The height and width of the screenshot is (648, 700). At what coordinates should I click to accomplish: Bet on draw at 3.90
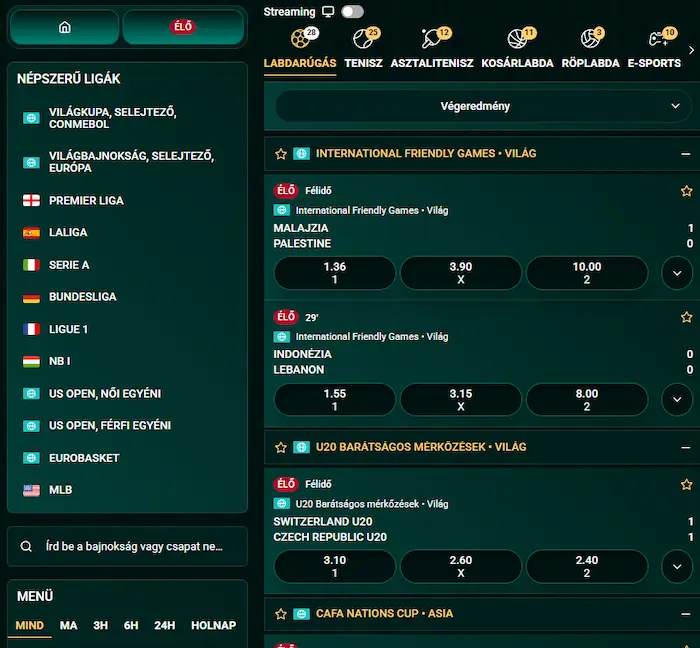click(461, 273)
